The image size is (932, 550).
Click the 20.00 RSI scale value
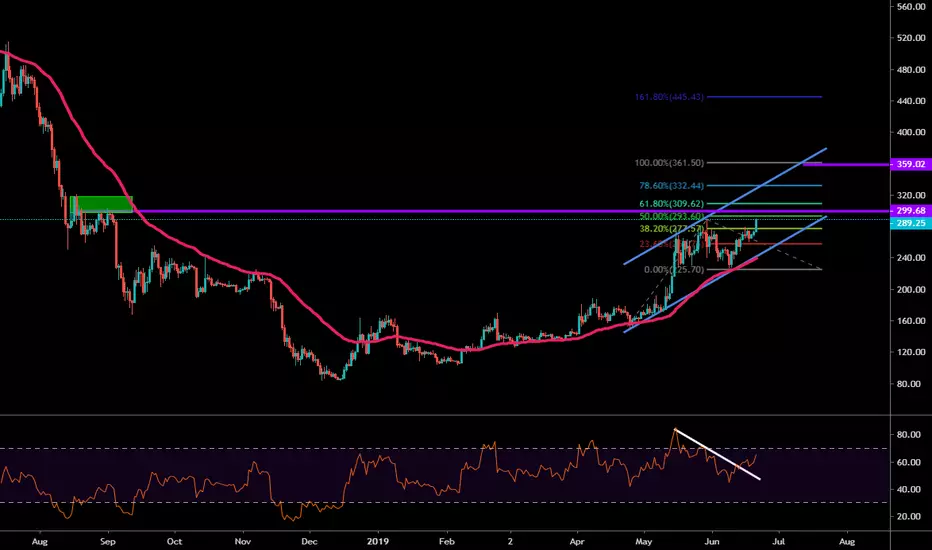pyautogui.click(x=909, y=516)
